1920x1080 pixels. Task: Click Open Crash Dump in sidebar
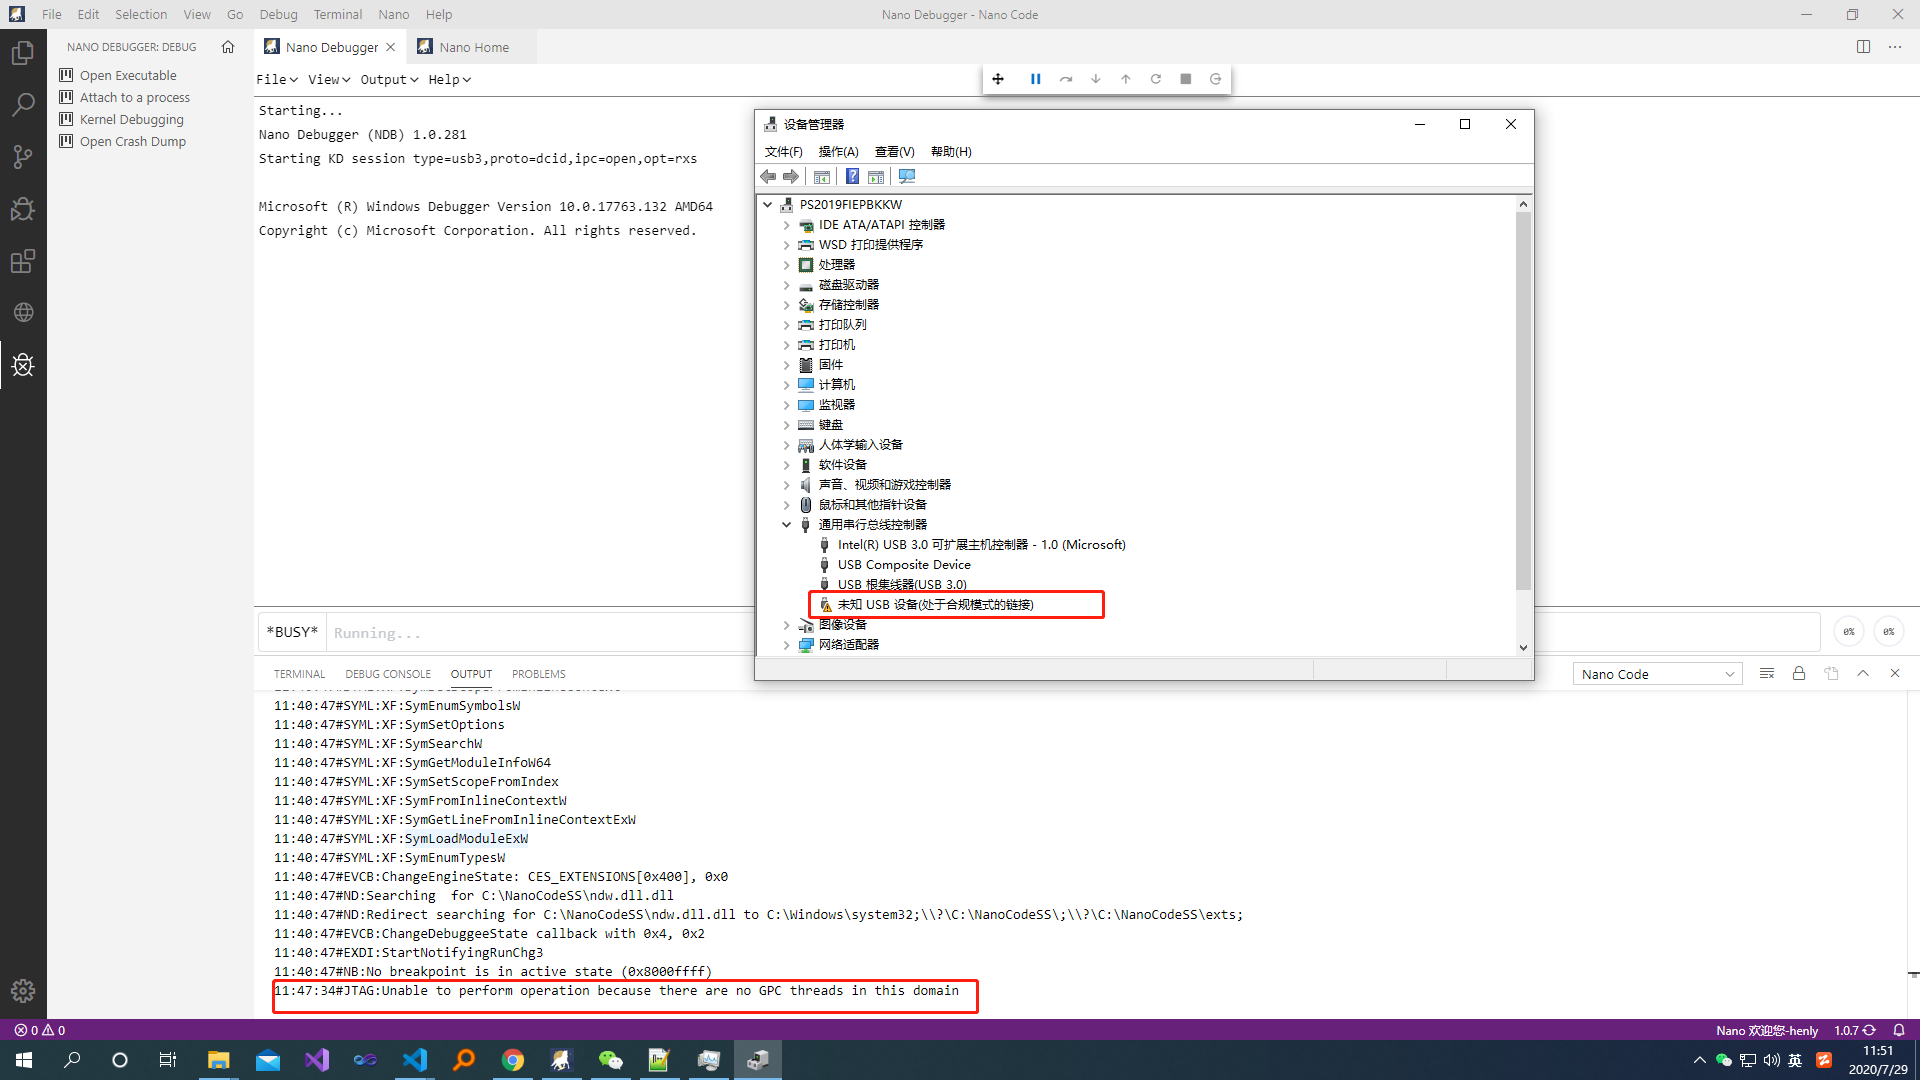133,141
